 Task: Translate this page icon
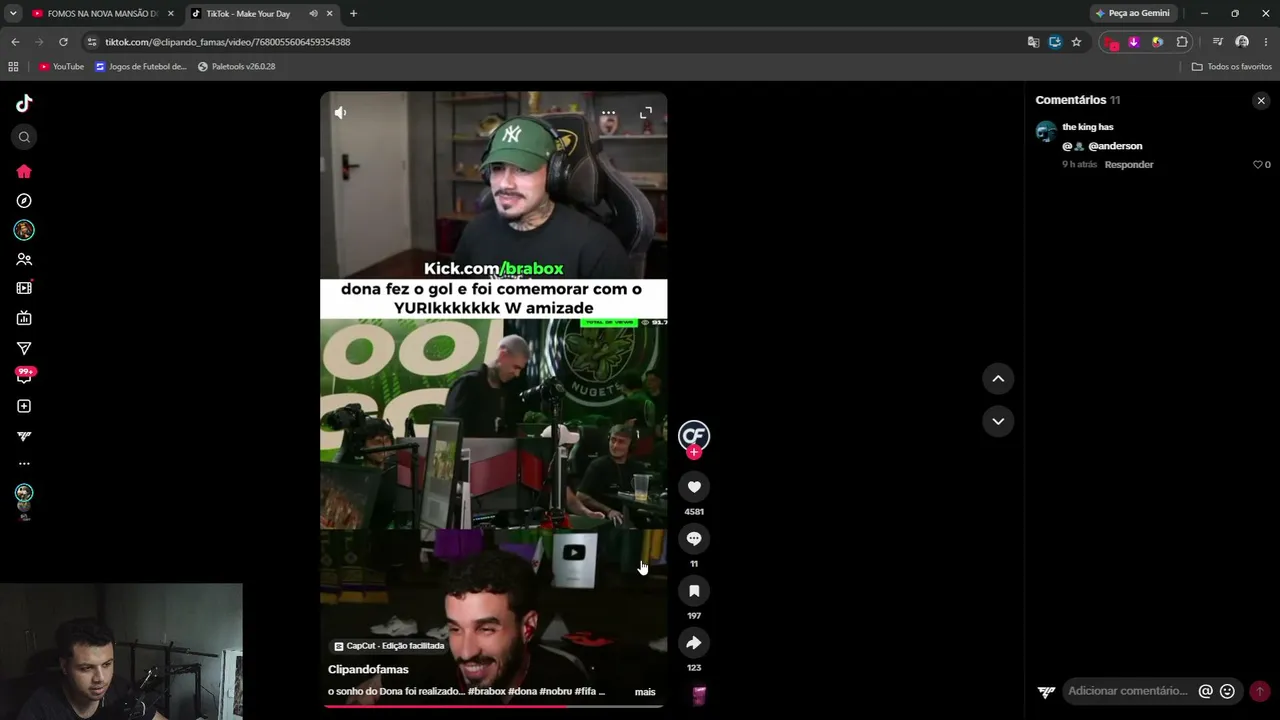point(1033,42)
